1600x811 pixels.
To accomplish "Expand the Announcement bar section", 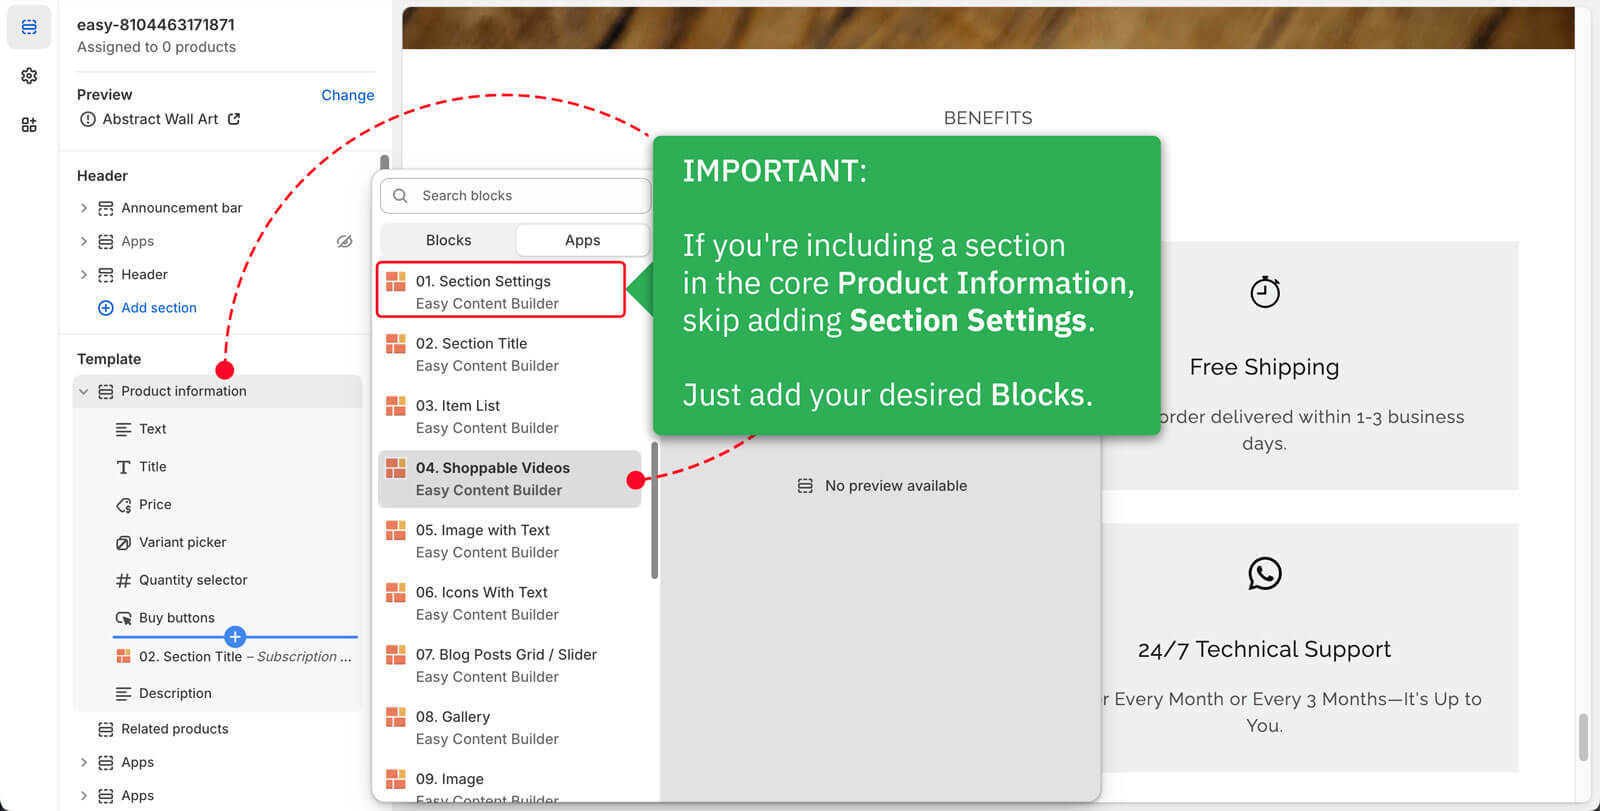I will tap(84, 208).
